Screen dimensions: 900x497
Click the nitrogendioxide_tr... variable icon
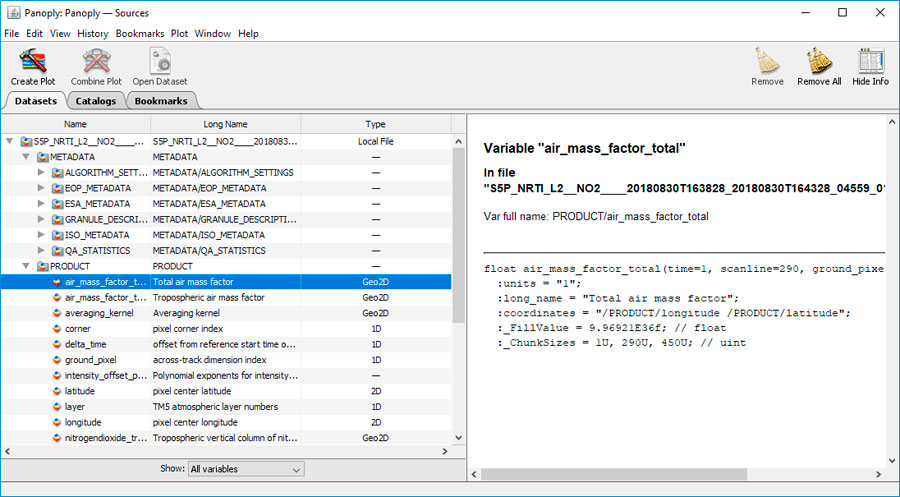coord(57,438)
